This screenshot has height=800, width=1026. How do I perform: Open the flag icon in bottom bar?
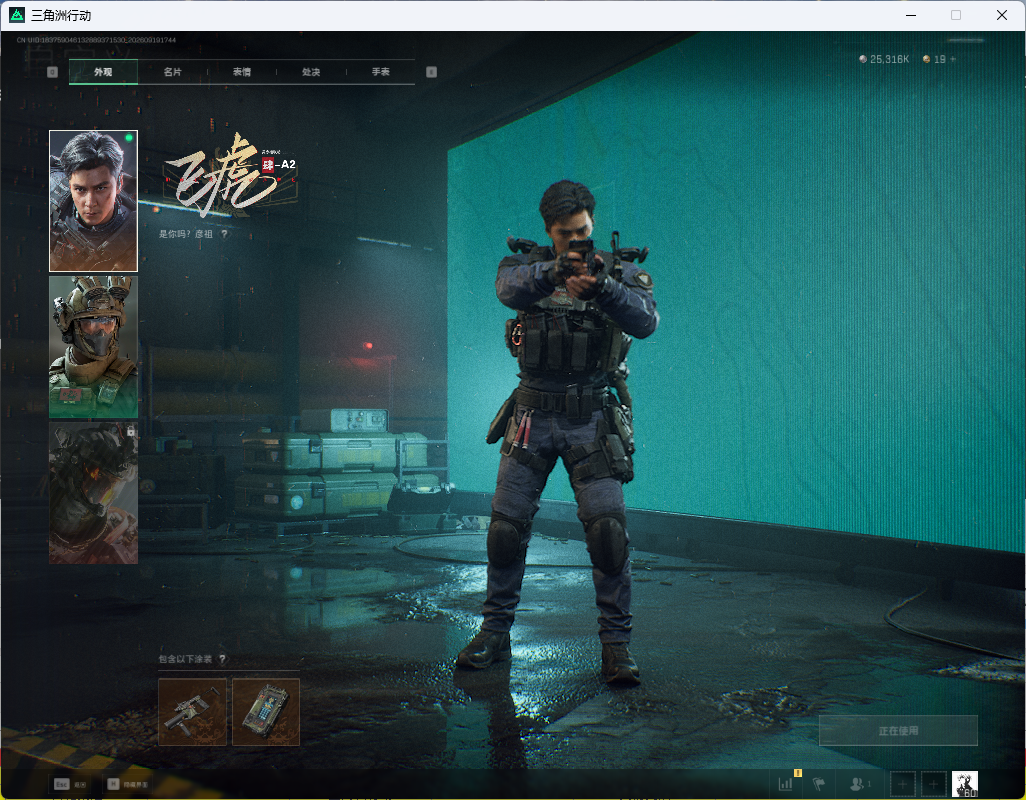click(819, 783)
